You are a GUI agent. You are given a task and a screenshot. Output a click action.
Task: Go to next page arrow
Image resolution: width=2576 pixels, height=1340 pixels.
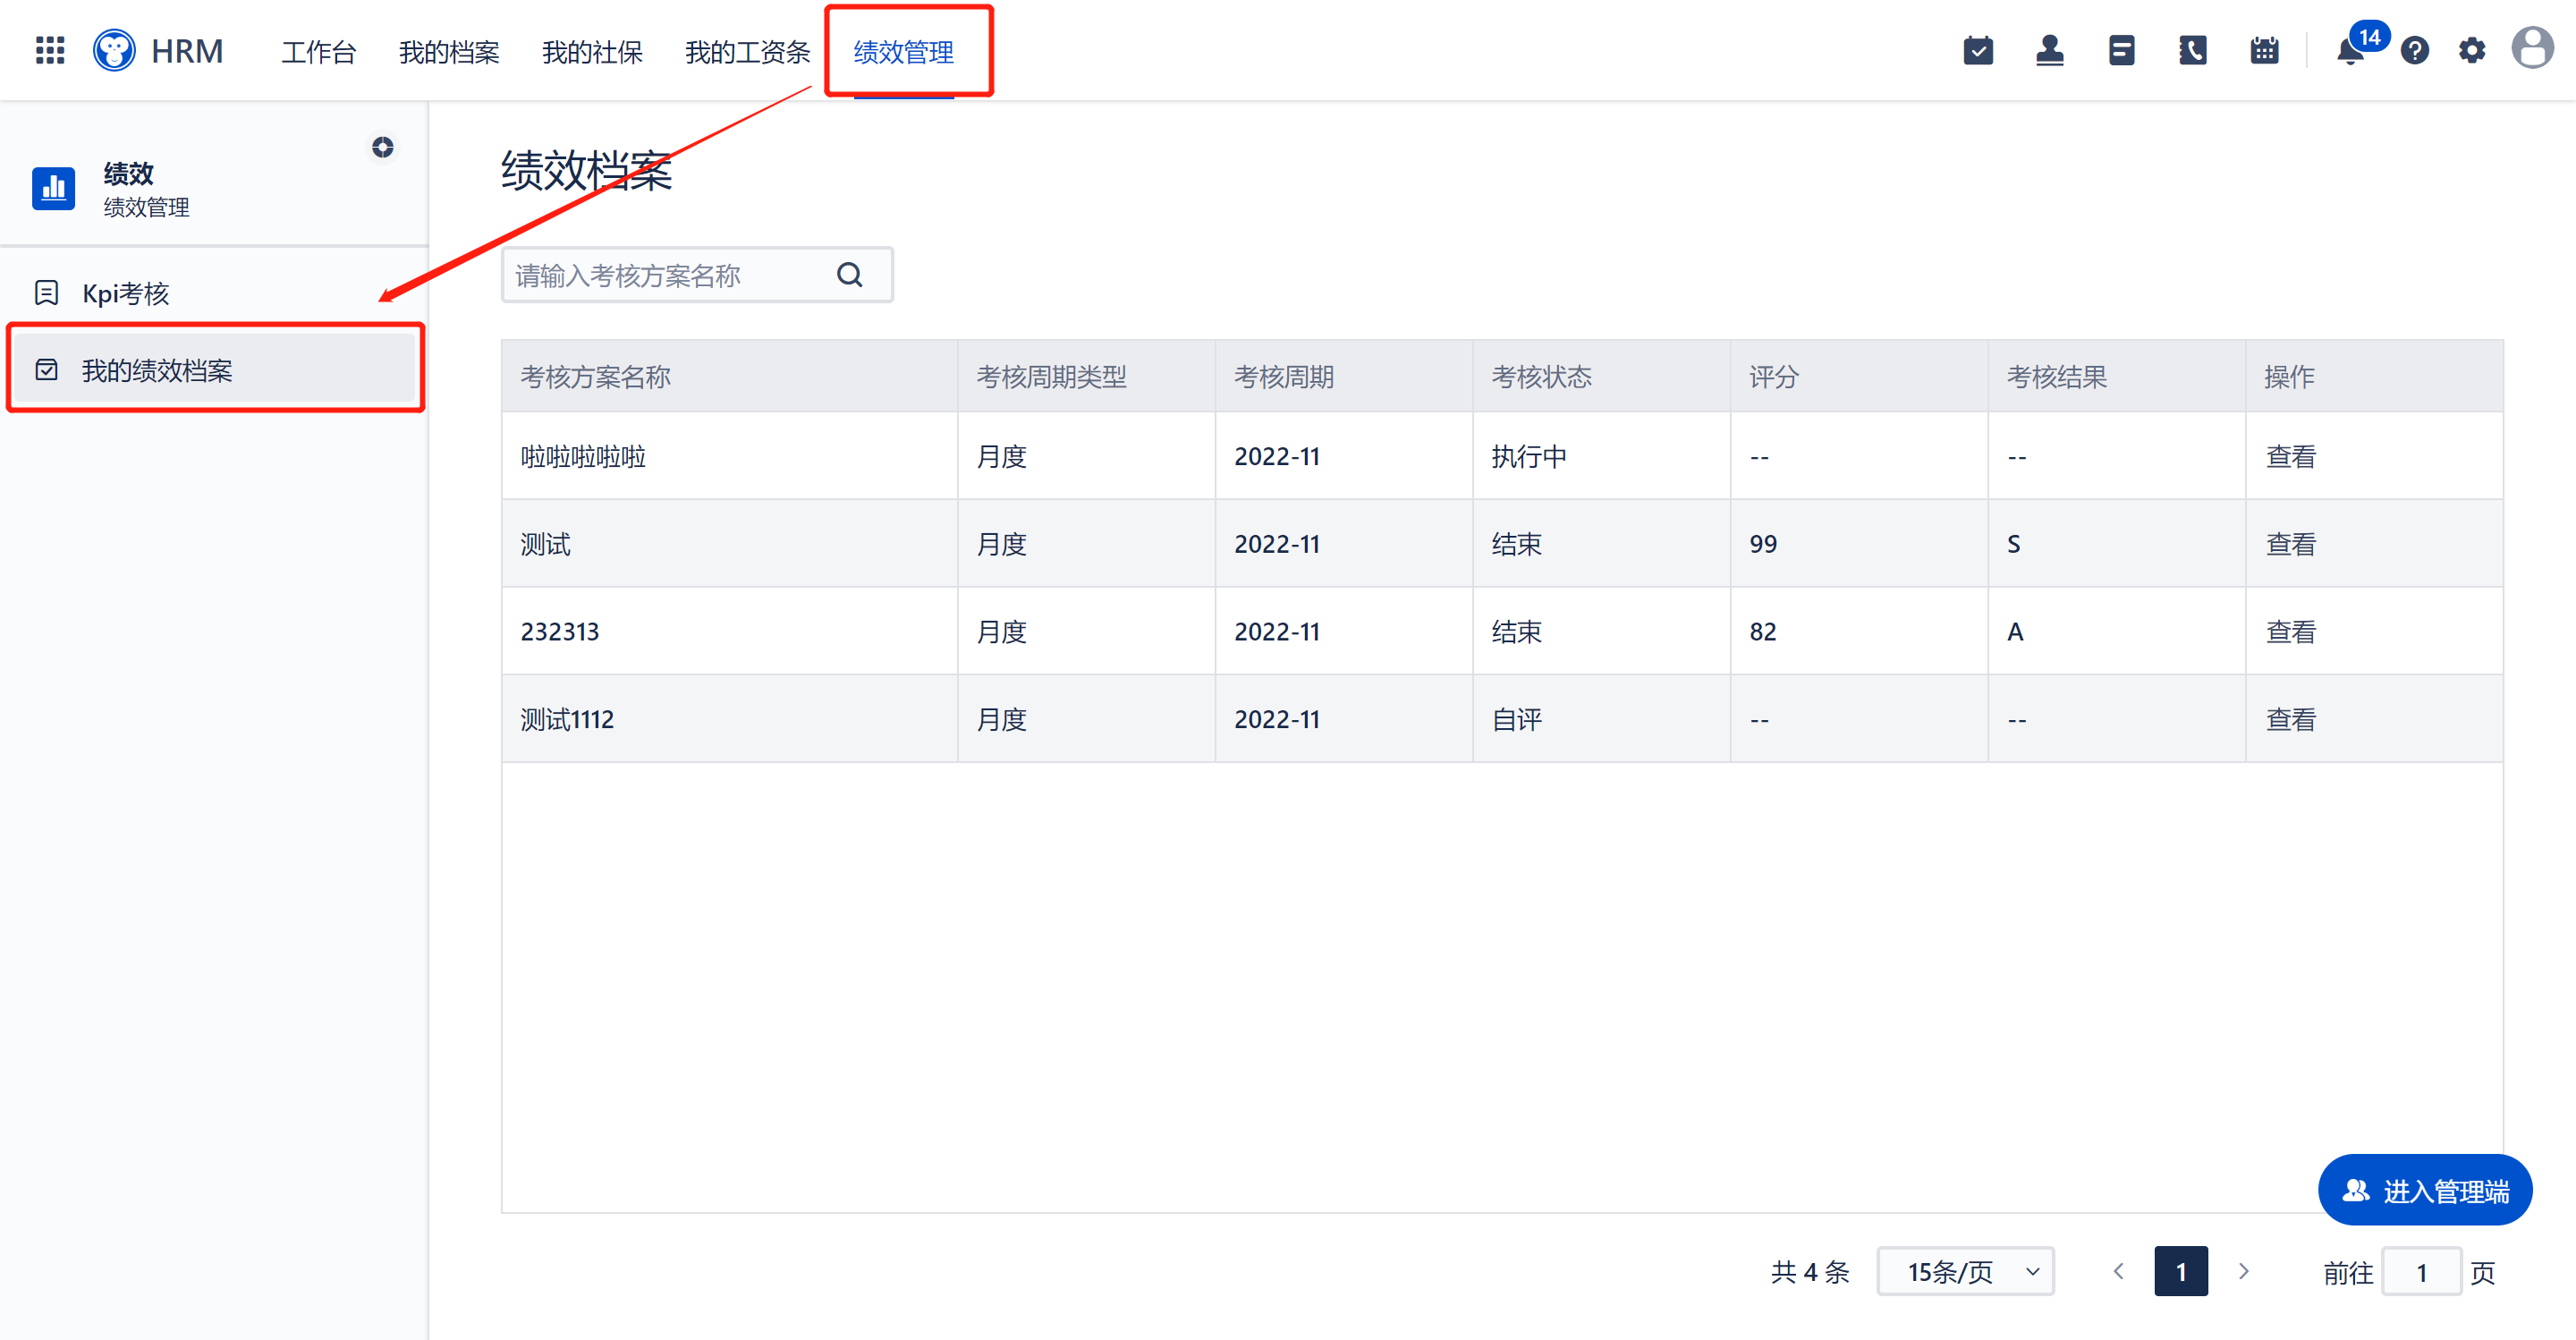2243,1272
